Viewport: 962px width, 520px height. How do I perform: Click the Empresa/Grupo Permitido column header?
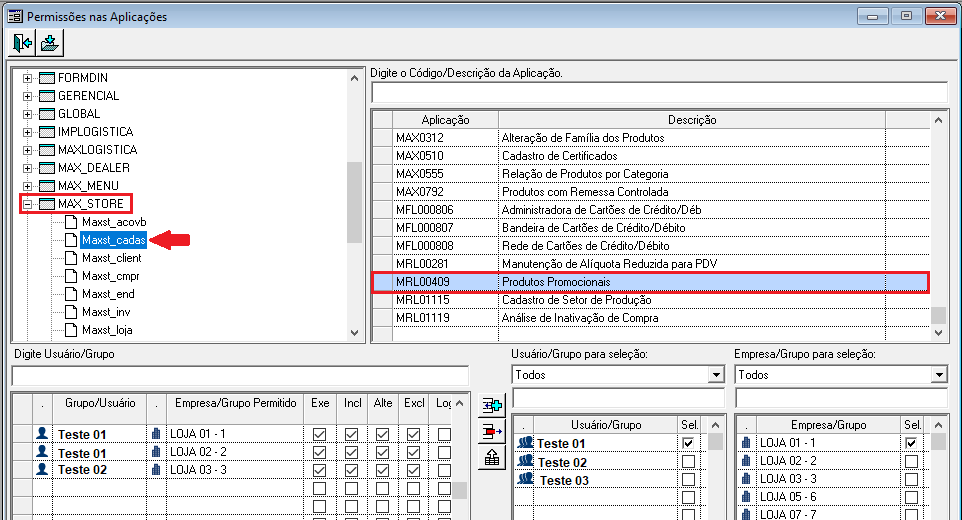[x=236, y=403]
